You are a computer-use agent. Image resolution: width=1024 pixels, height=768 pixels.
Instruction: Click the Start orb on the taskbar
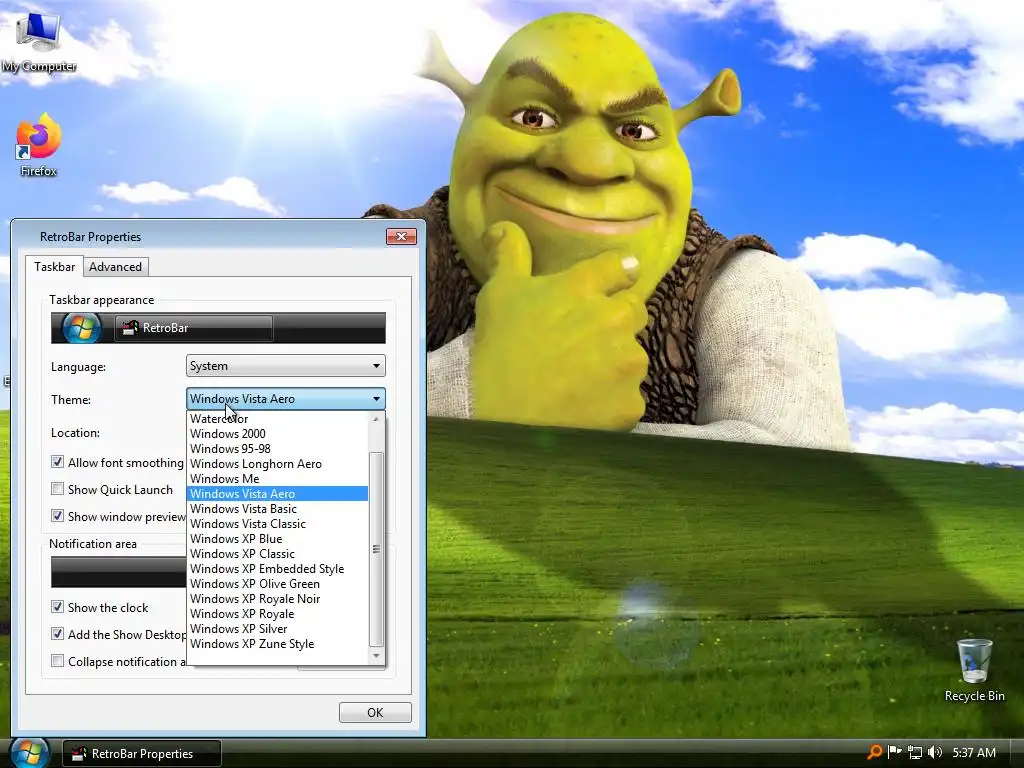pyautogui.click(x=29, y=753)
